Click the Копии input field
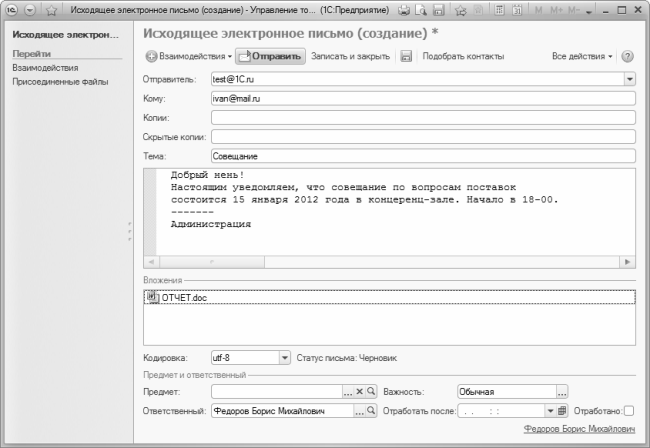650x448 pixels. click(423, 117)
